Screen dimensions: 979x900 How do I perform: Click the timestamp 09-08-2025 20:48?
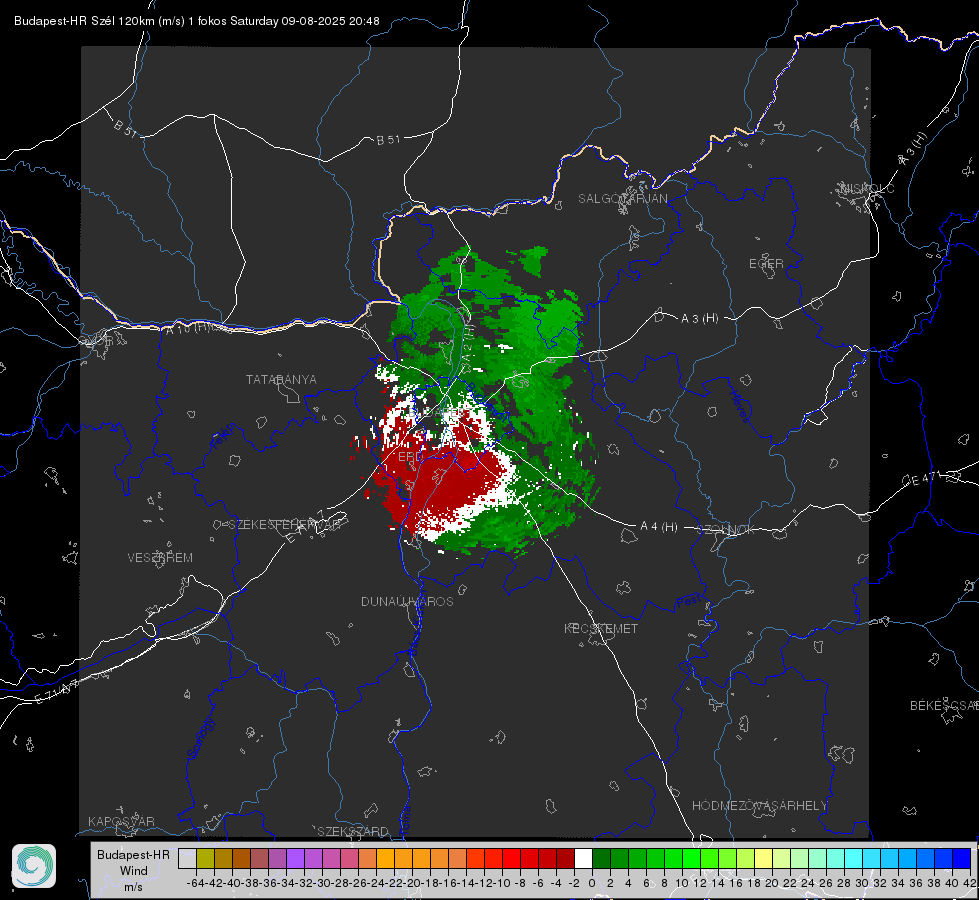tap(330, 21)
